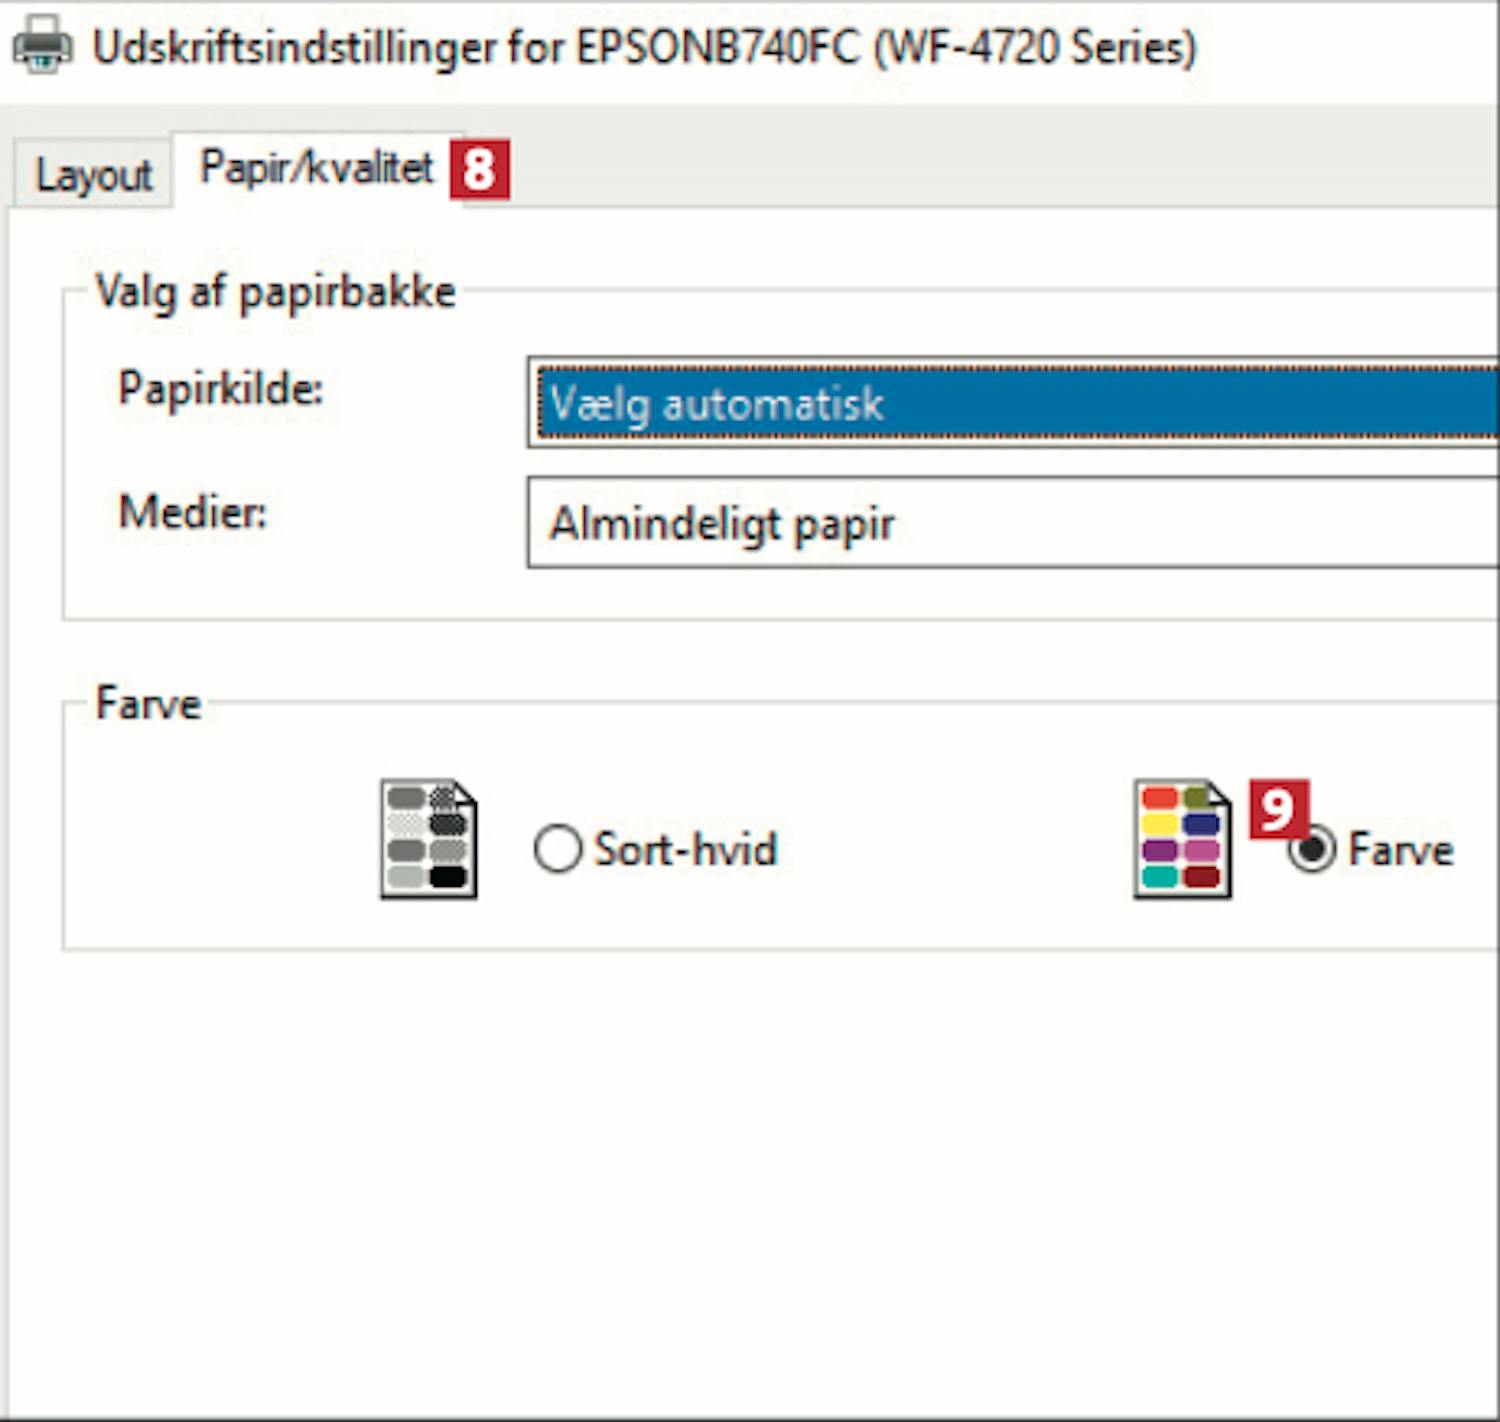Select the Sort-hvid radio button

click(x=557, y=849)
